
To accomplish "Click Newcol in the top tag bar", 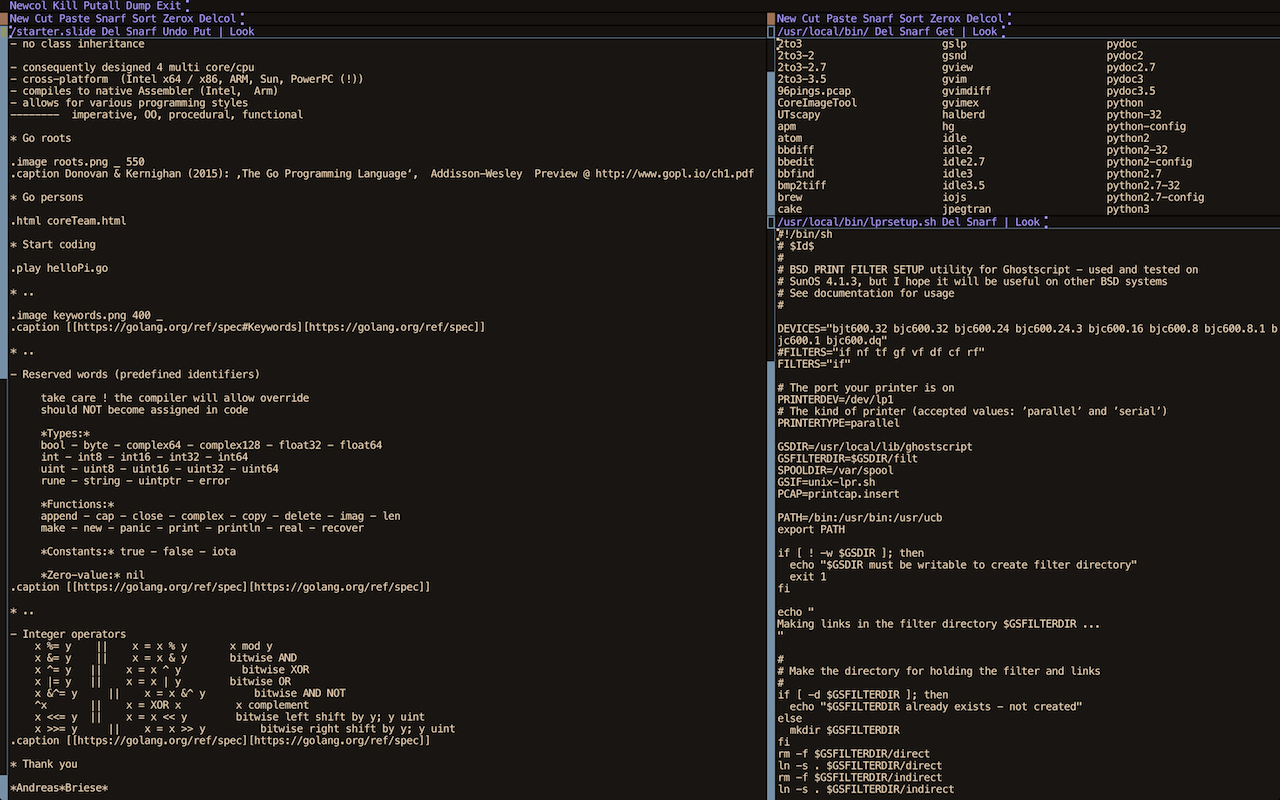I will [28, 6].
